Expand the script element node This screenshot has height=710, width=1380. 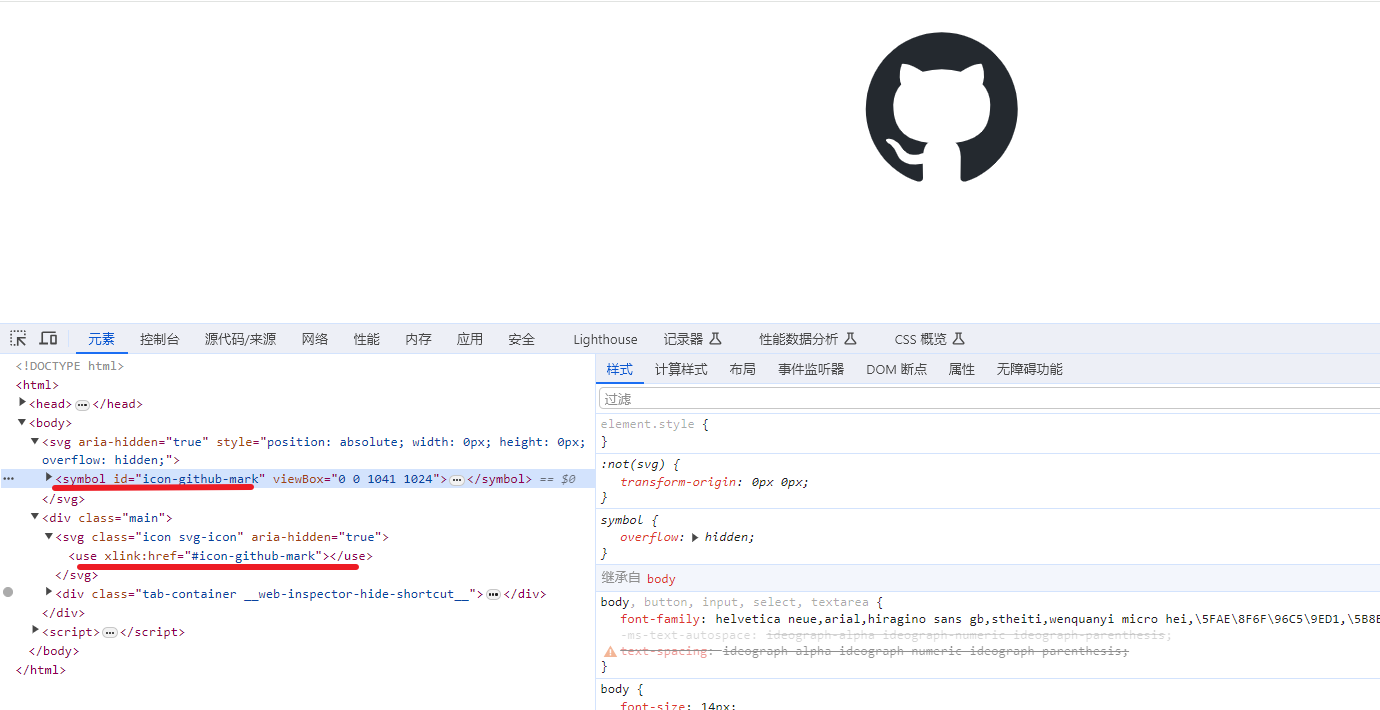pyautogui.click(x=35, y=630)
